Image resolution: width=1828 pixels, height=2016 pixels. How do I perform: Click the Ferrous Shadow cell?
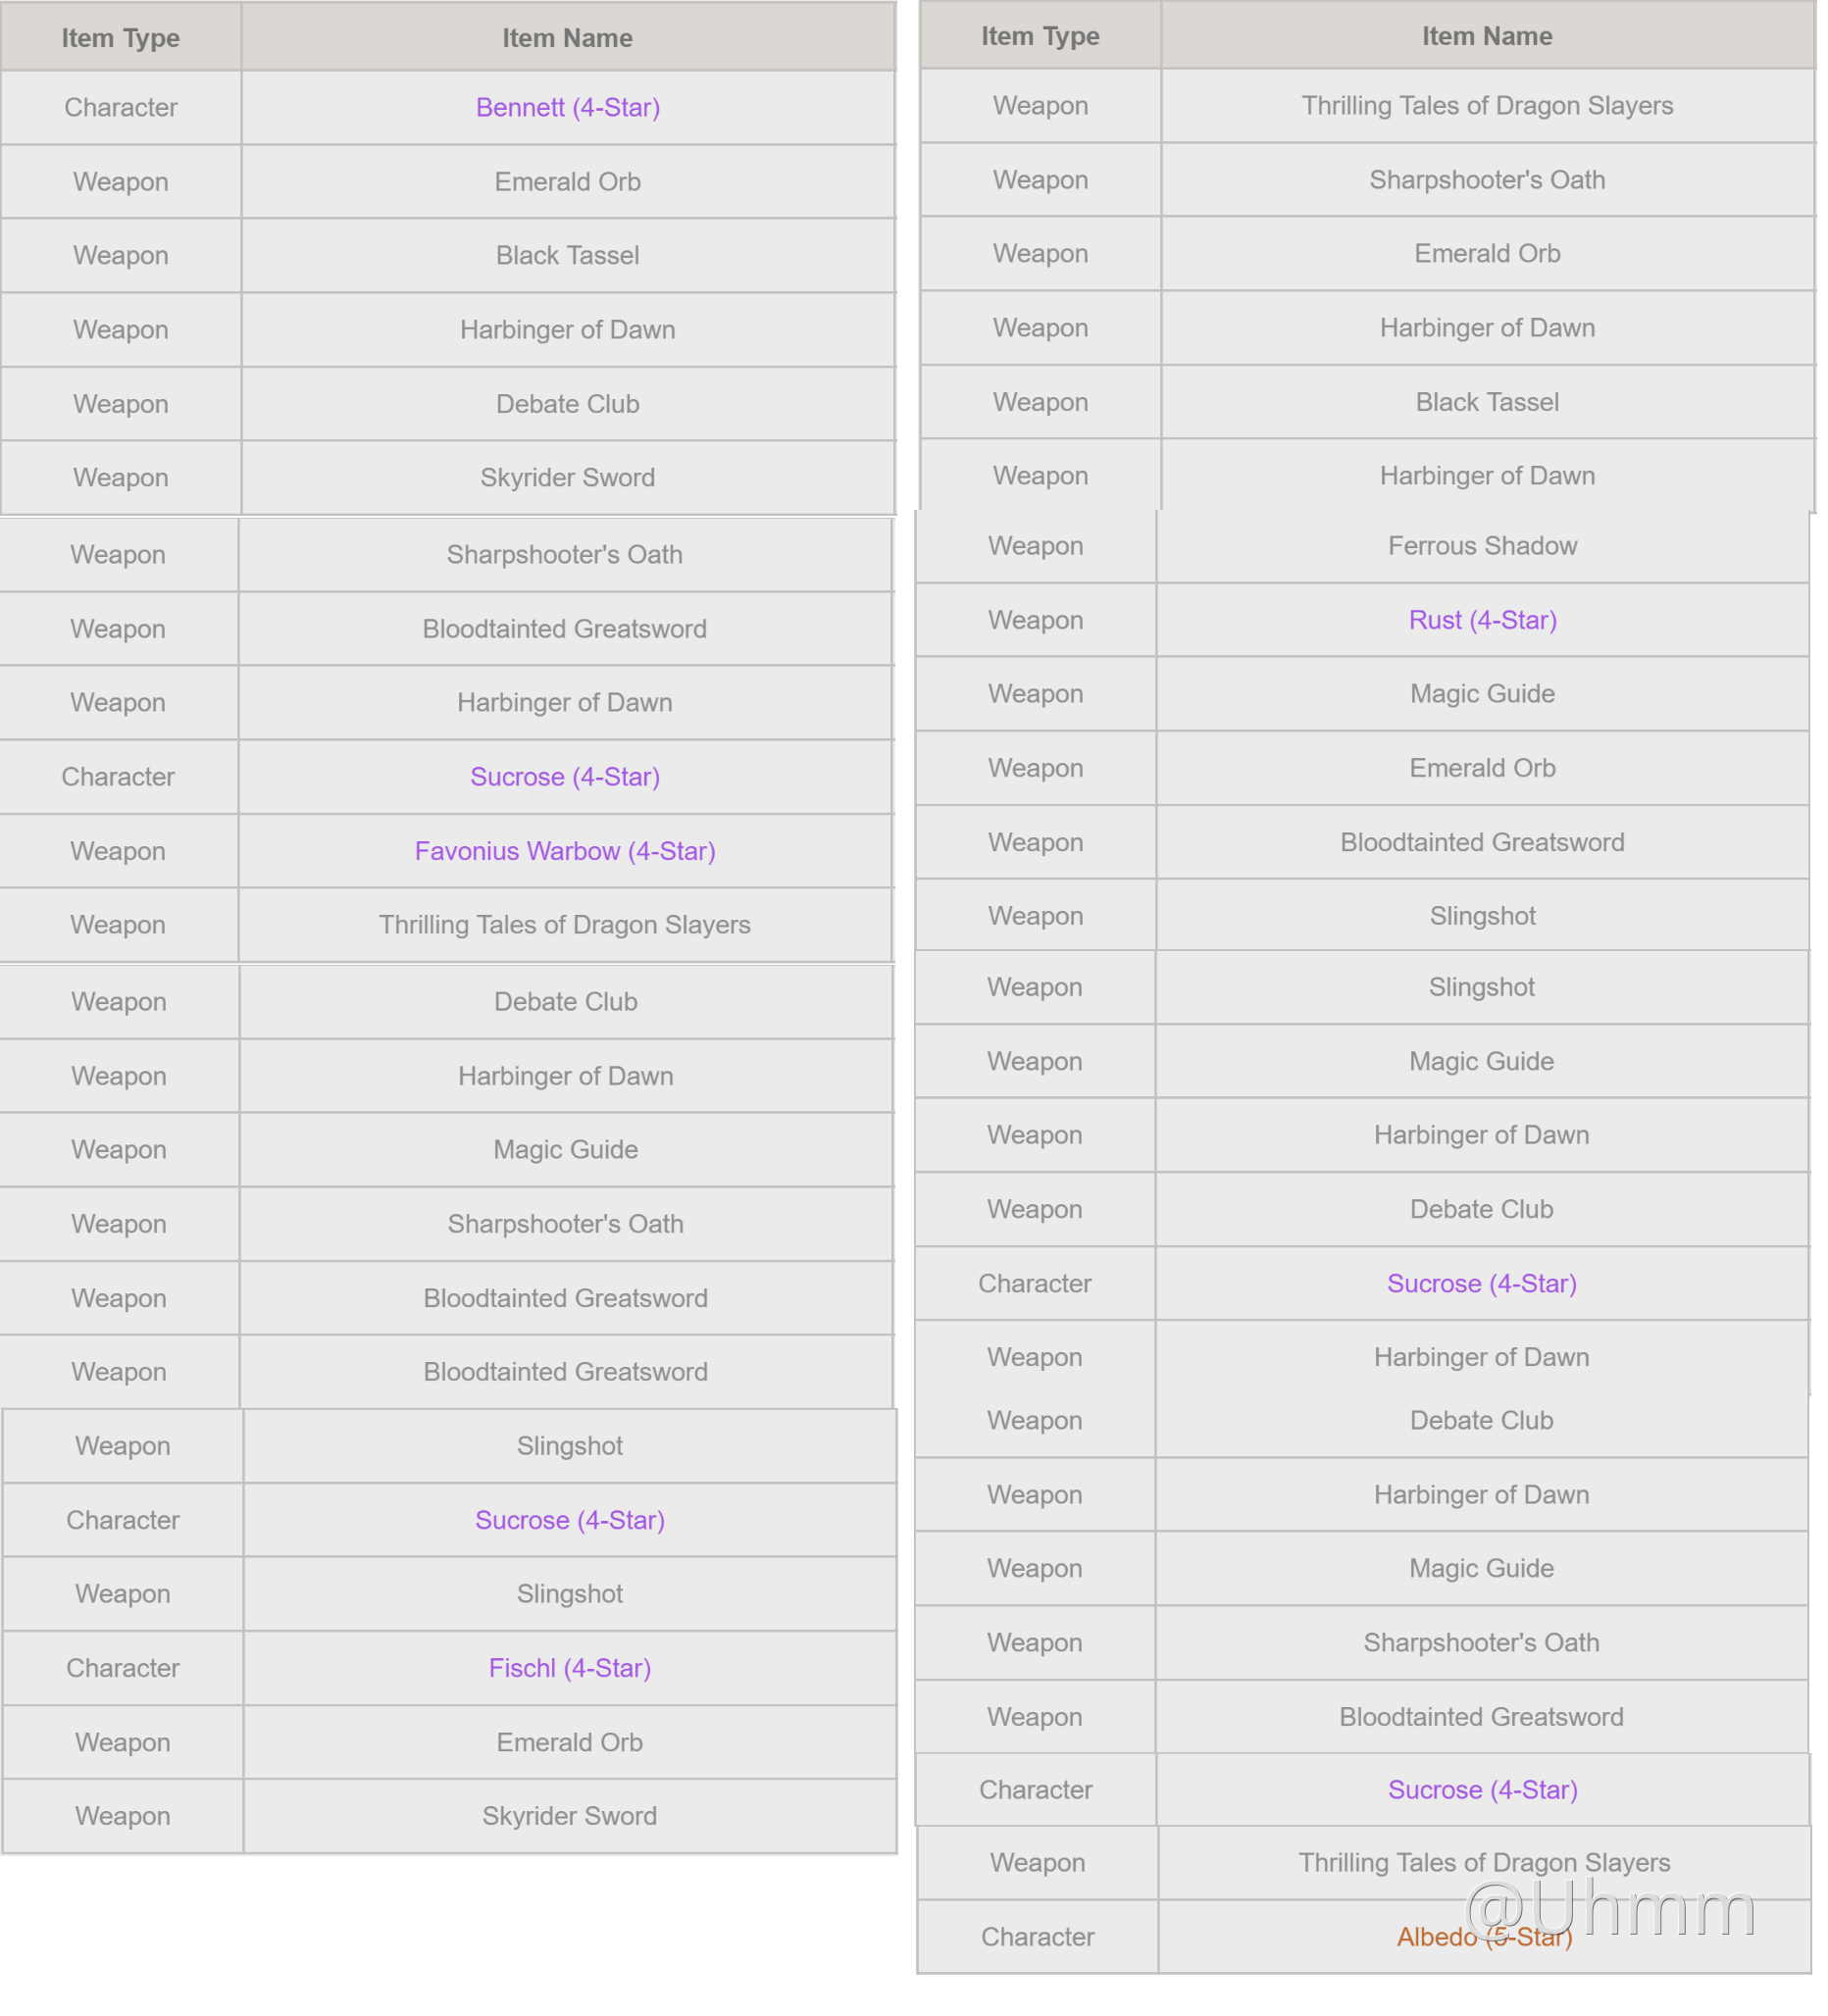pos(1482,546)
